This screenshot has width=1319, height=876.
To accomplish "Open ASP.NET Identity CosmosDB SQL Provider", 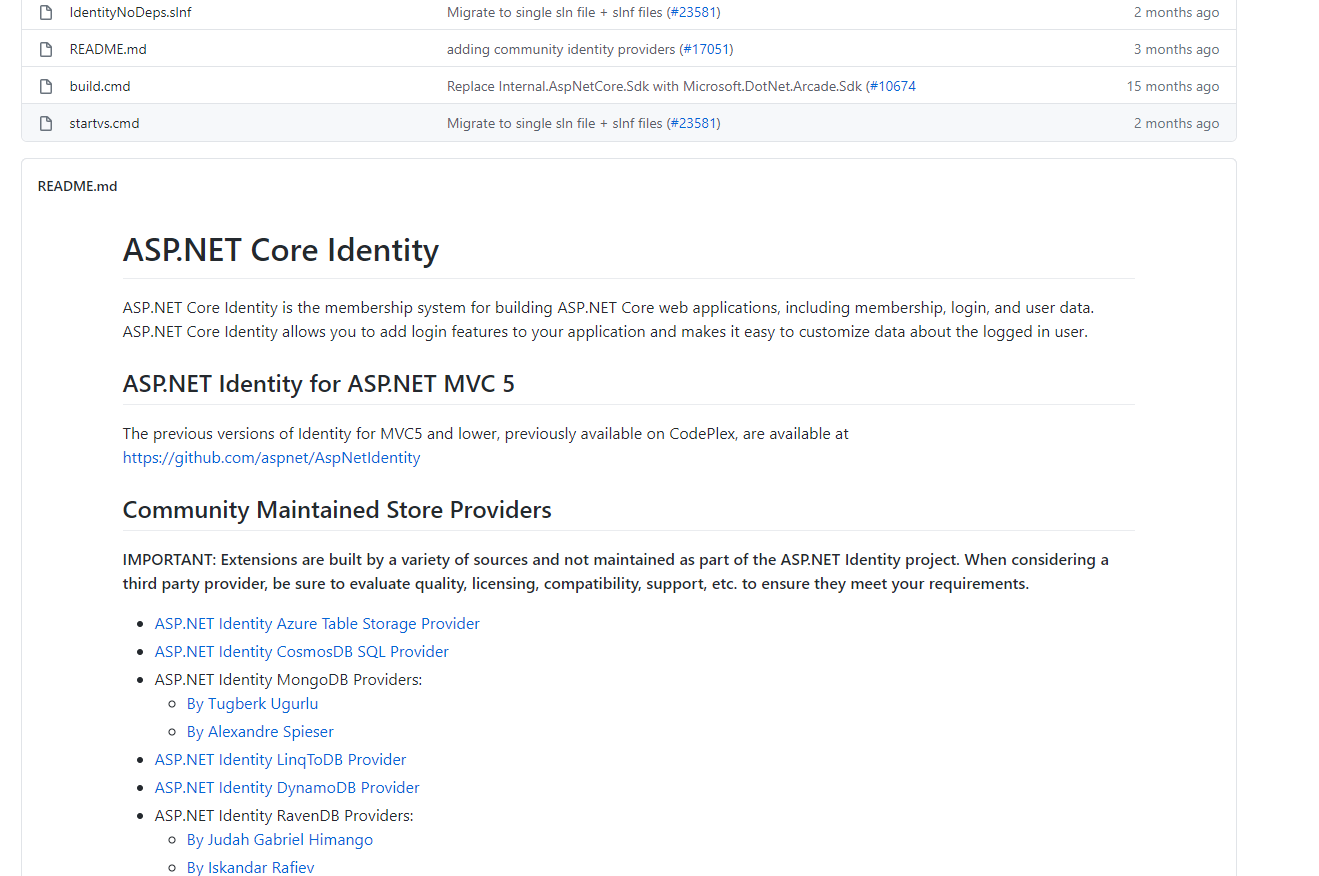I will [301, 652].
